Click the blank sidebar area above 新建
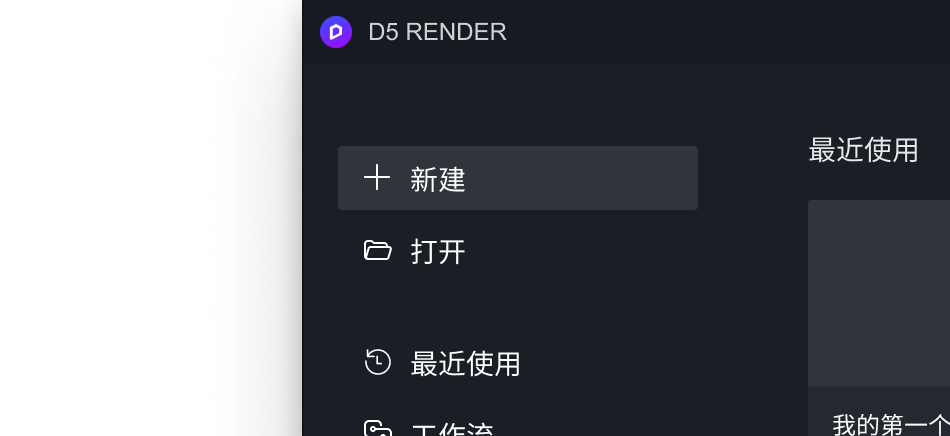This screenshot has height=436, width=950. [518, 106]
